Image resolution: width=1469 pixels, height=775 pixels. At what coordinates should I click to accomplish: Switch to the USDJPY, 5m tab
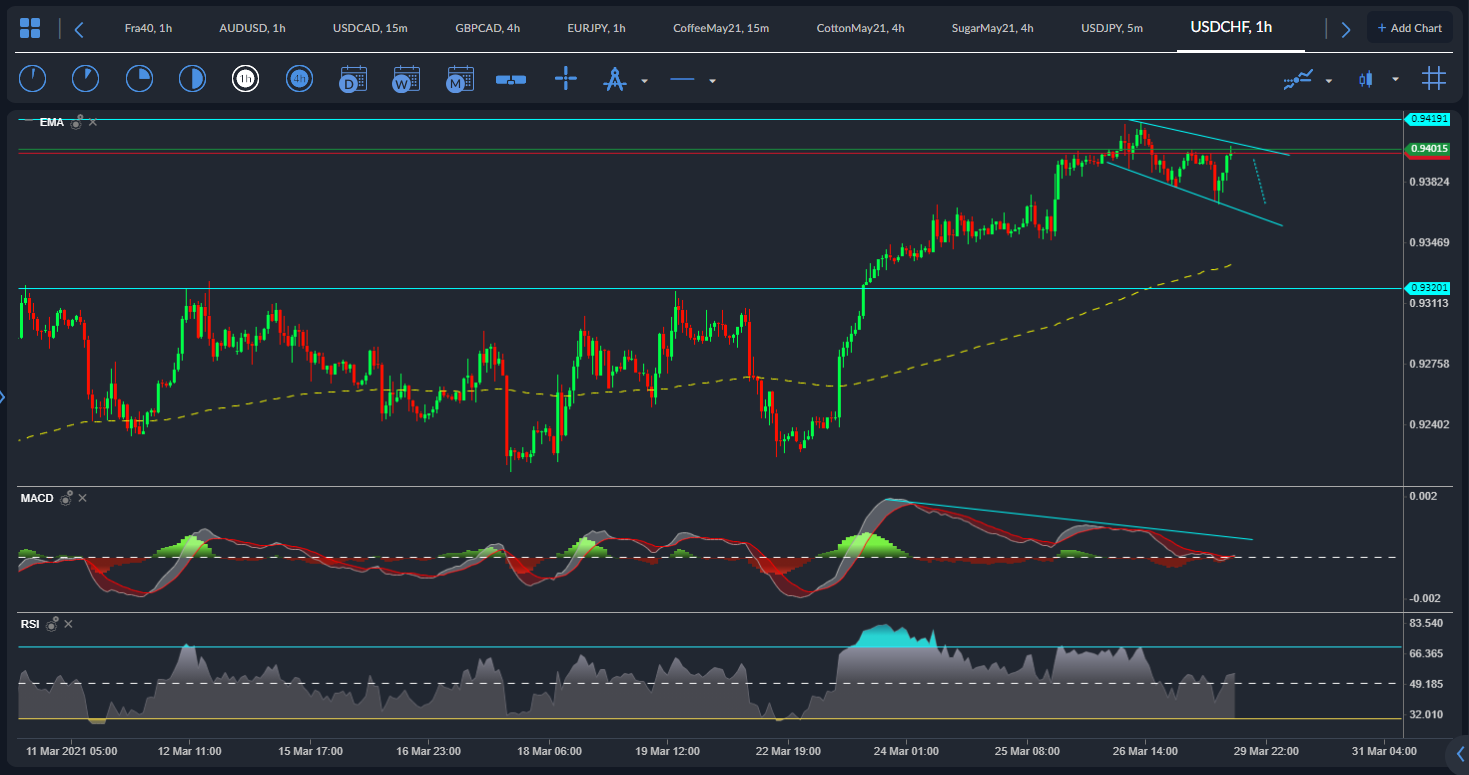pos(1112,28)
